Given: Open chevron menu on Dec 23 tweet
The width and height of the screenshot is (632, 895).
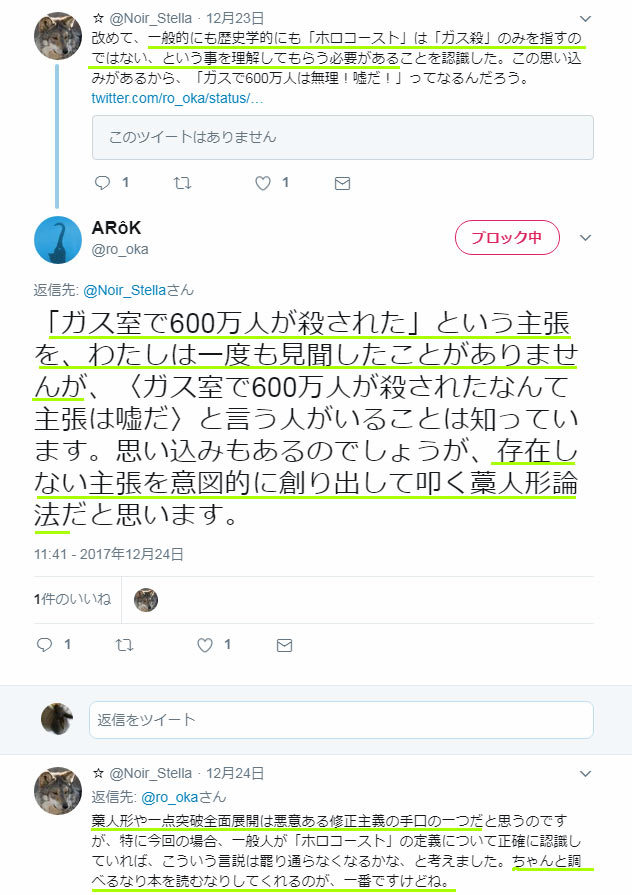Looking at the screenshot, I should 585,18.
